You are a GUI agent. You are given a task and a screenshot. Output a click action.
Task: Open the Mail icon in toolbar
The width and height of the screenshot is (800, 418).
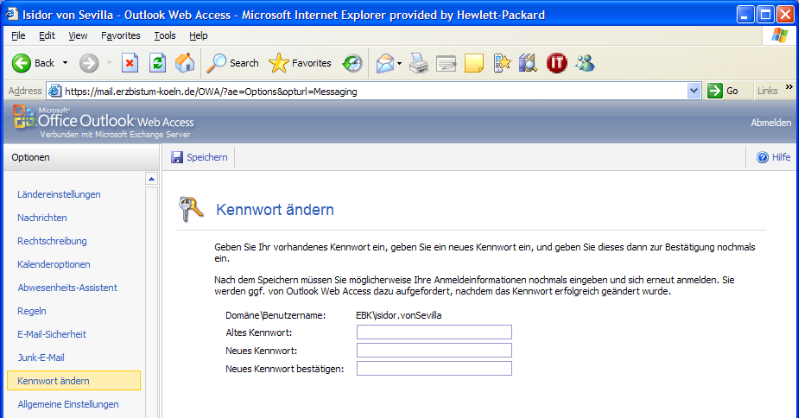click(x=385, y=63)
